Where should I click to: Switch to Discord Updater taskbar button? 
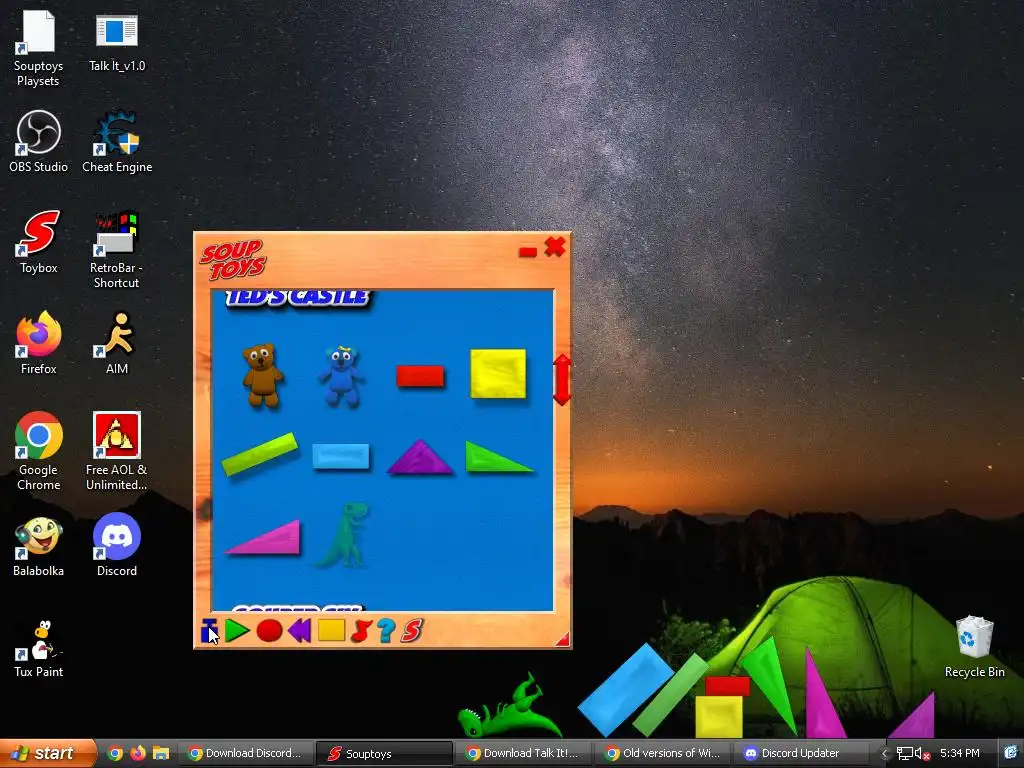(802, 754)
